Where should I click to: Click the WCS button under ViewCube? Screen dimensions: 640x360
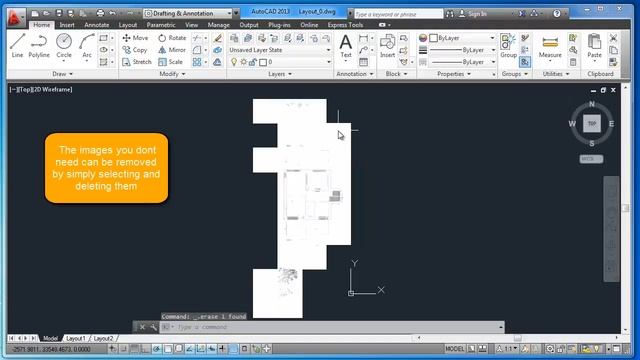[591, 159]
